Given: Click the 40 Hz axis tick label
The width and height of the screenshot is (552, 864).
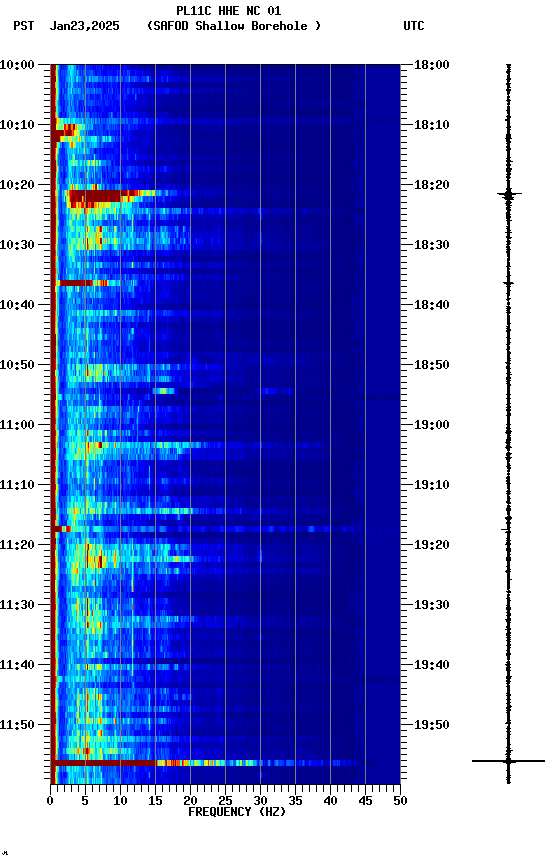Looking at the screenshot, I should point(330,801).
